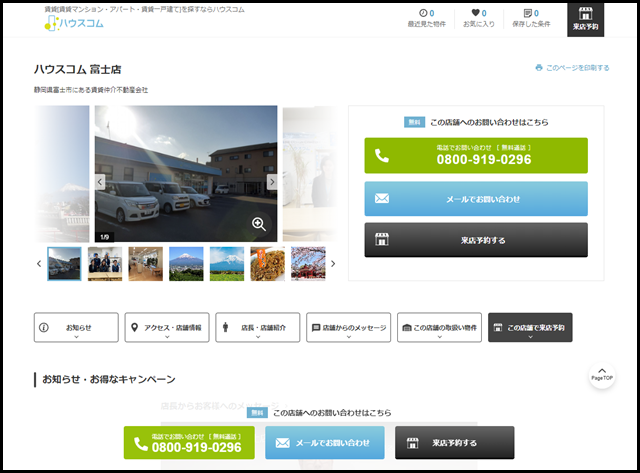Click store icon in bottom bar

[x=412, y=443]
